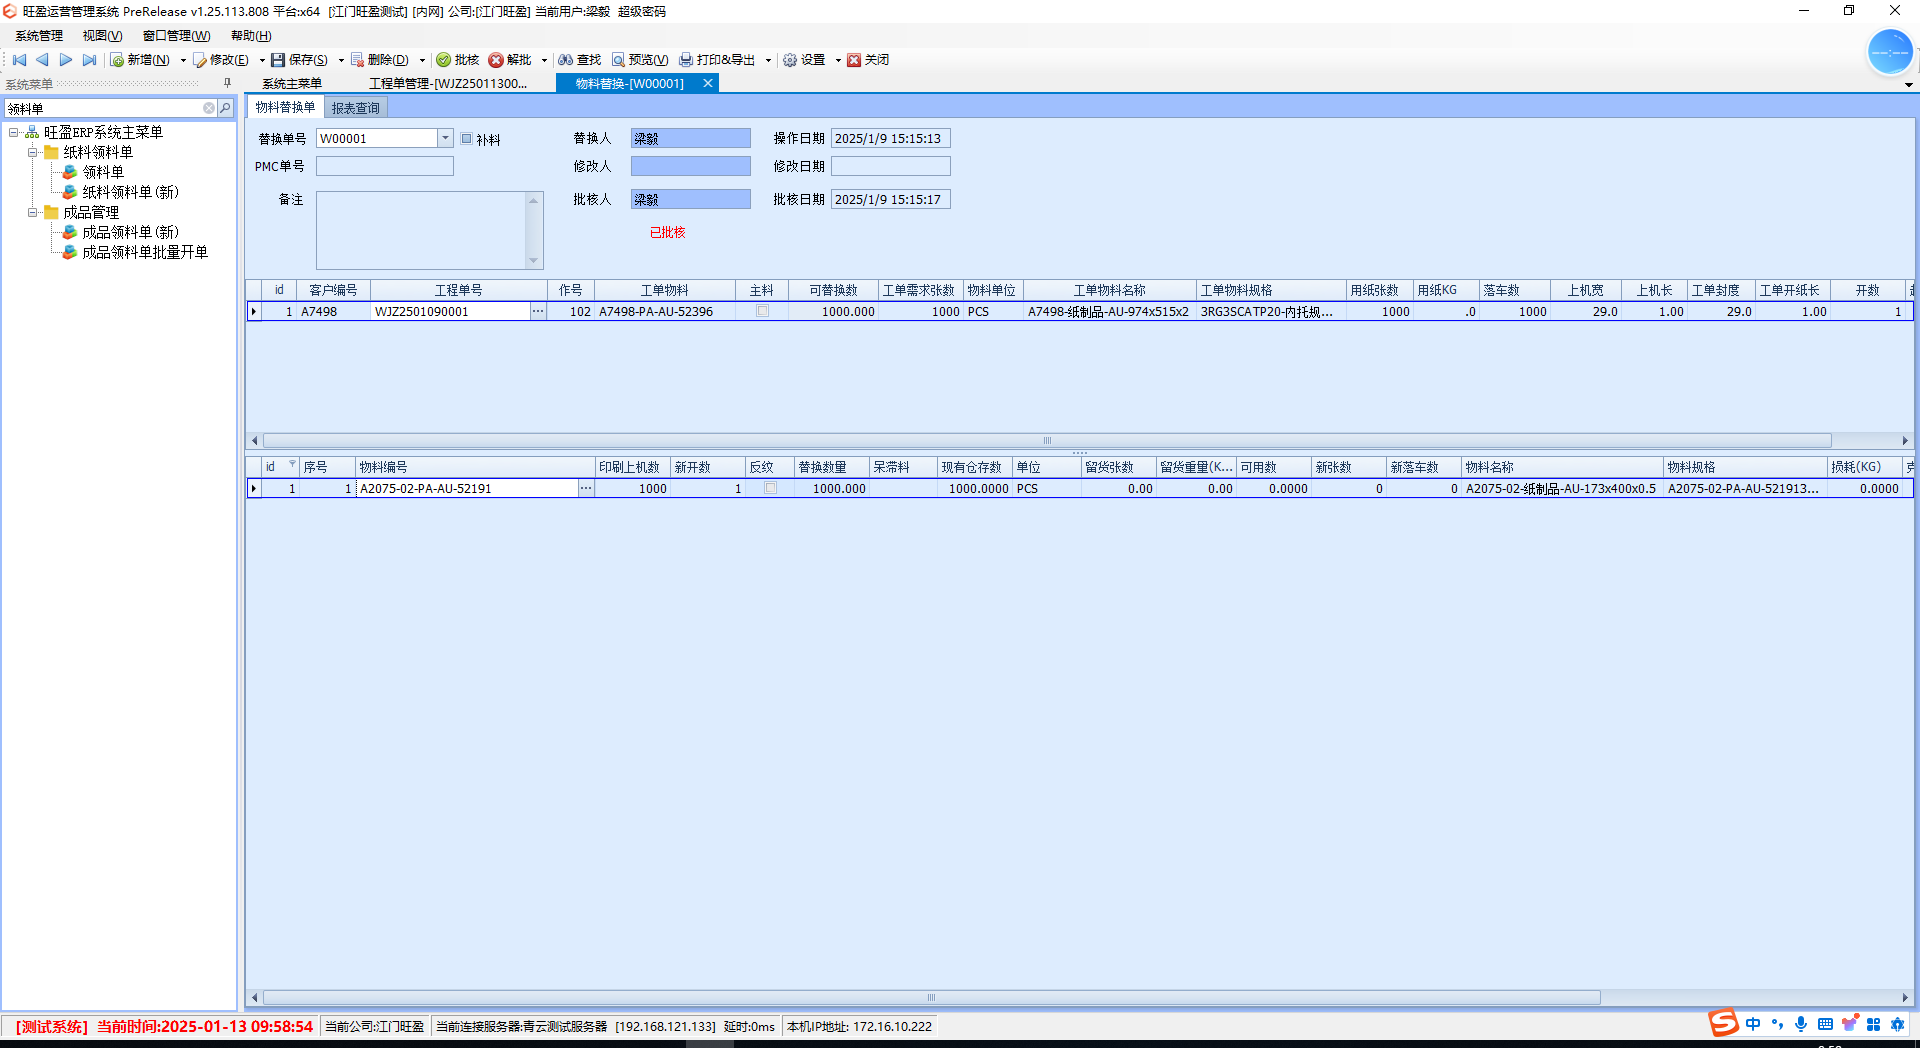Screen dimensions: 1920x1048
Task: Open the 帮助(H) menu
Action: (251, 36)
